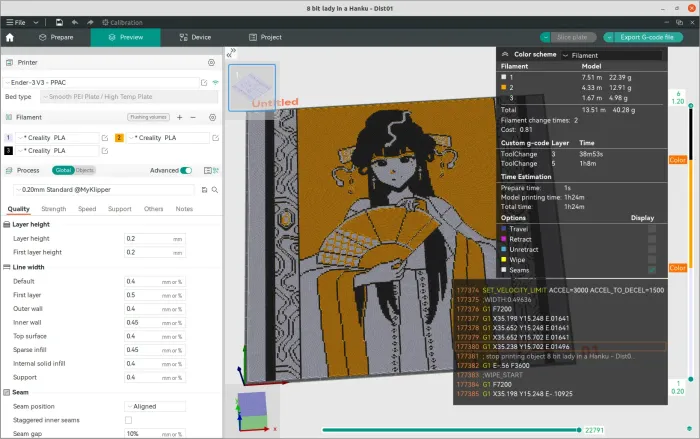The width and height of the screenshot is (700, 439).
Task: Redo the last undone action
Action: 90,22
